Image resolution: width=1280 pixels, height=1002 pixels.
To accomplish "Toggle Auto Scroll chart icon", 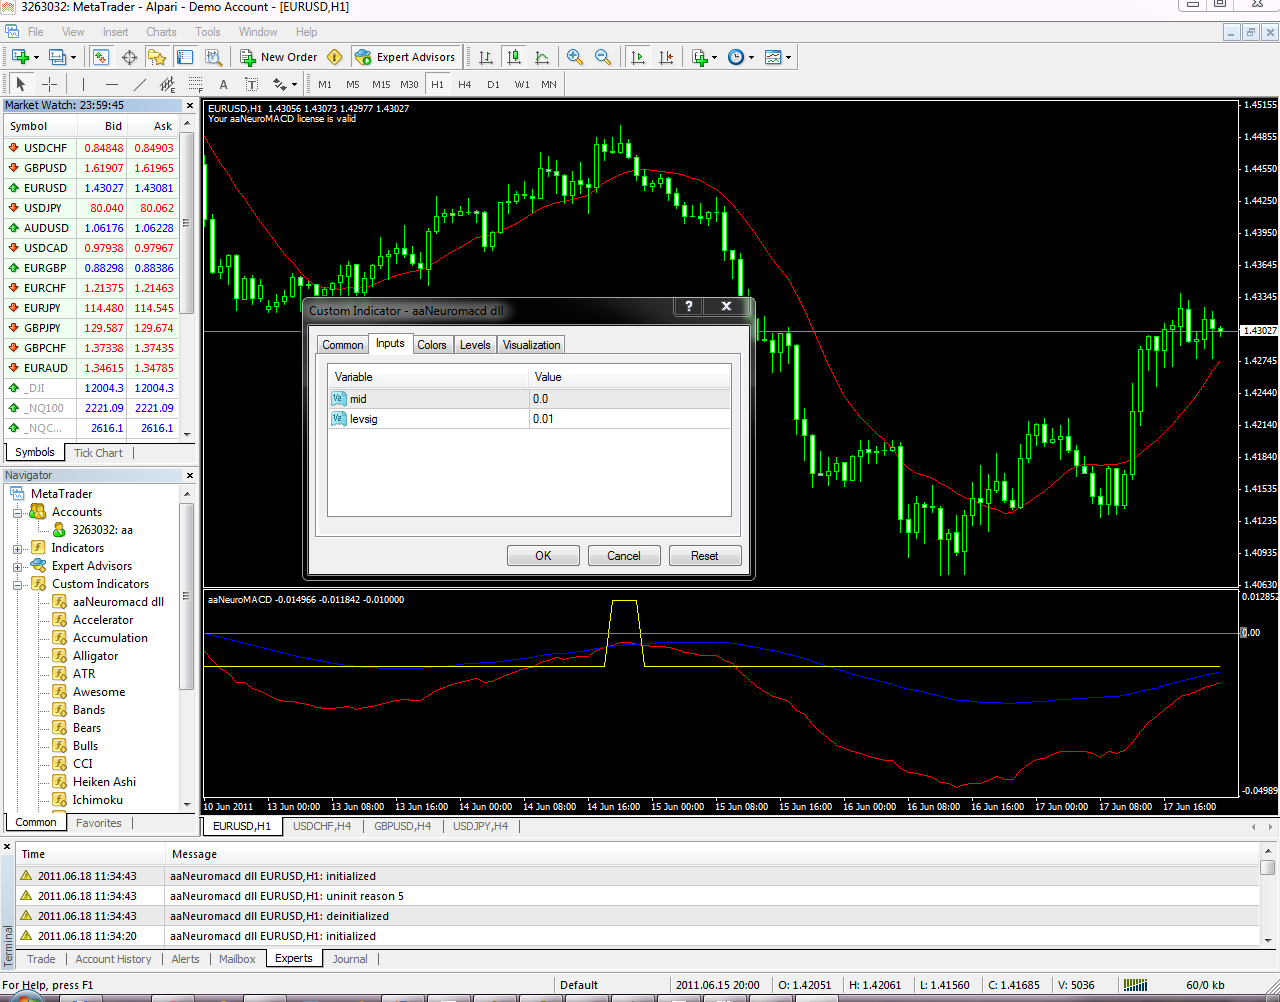I will 638,57.
